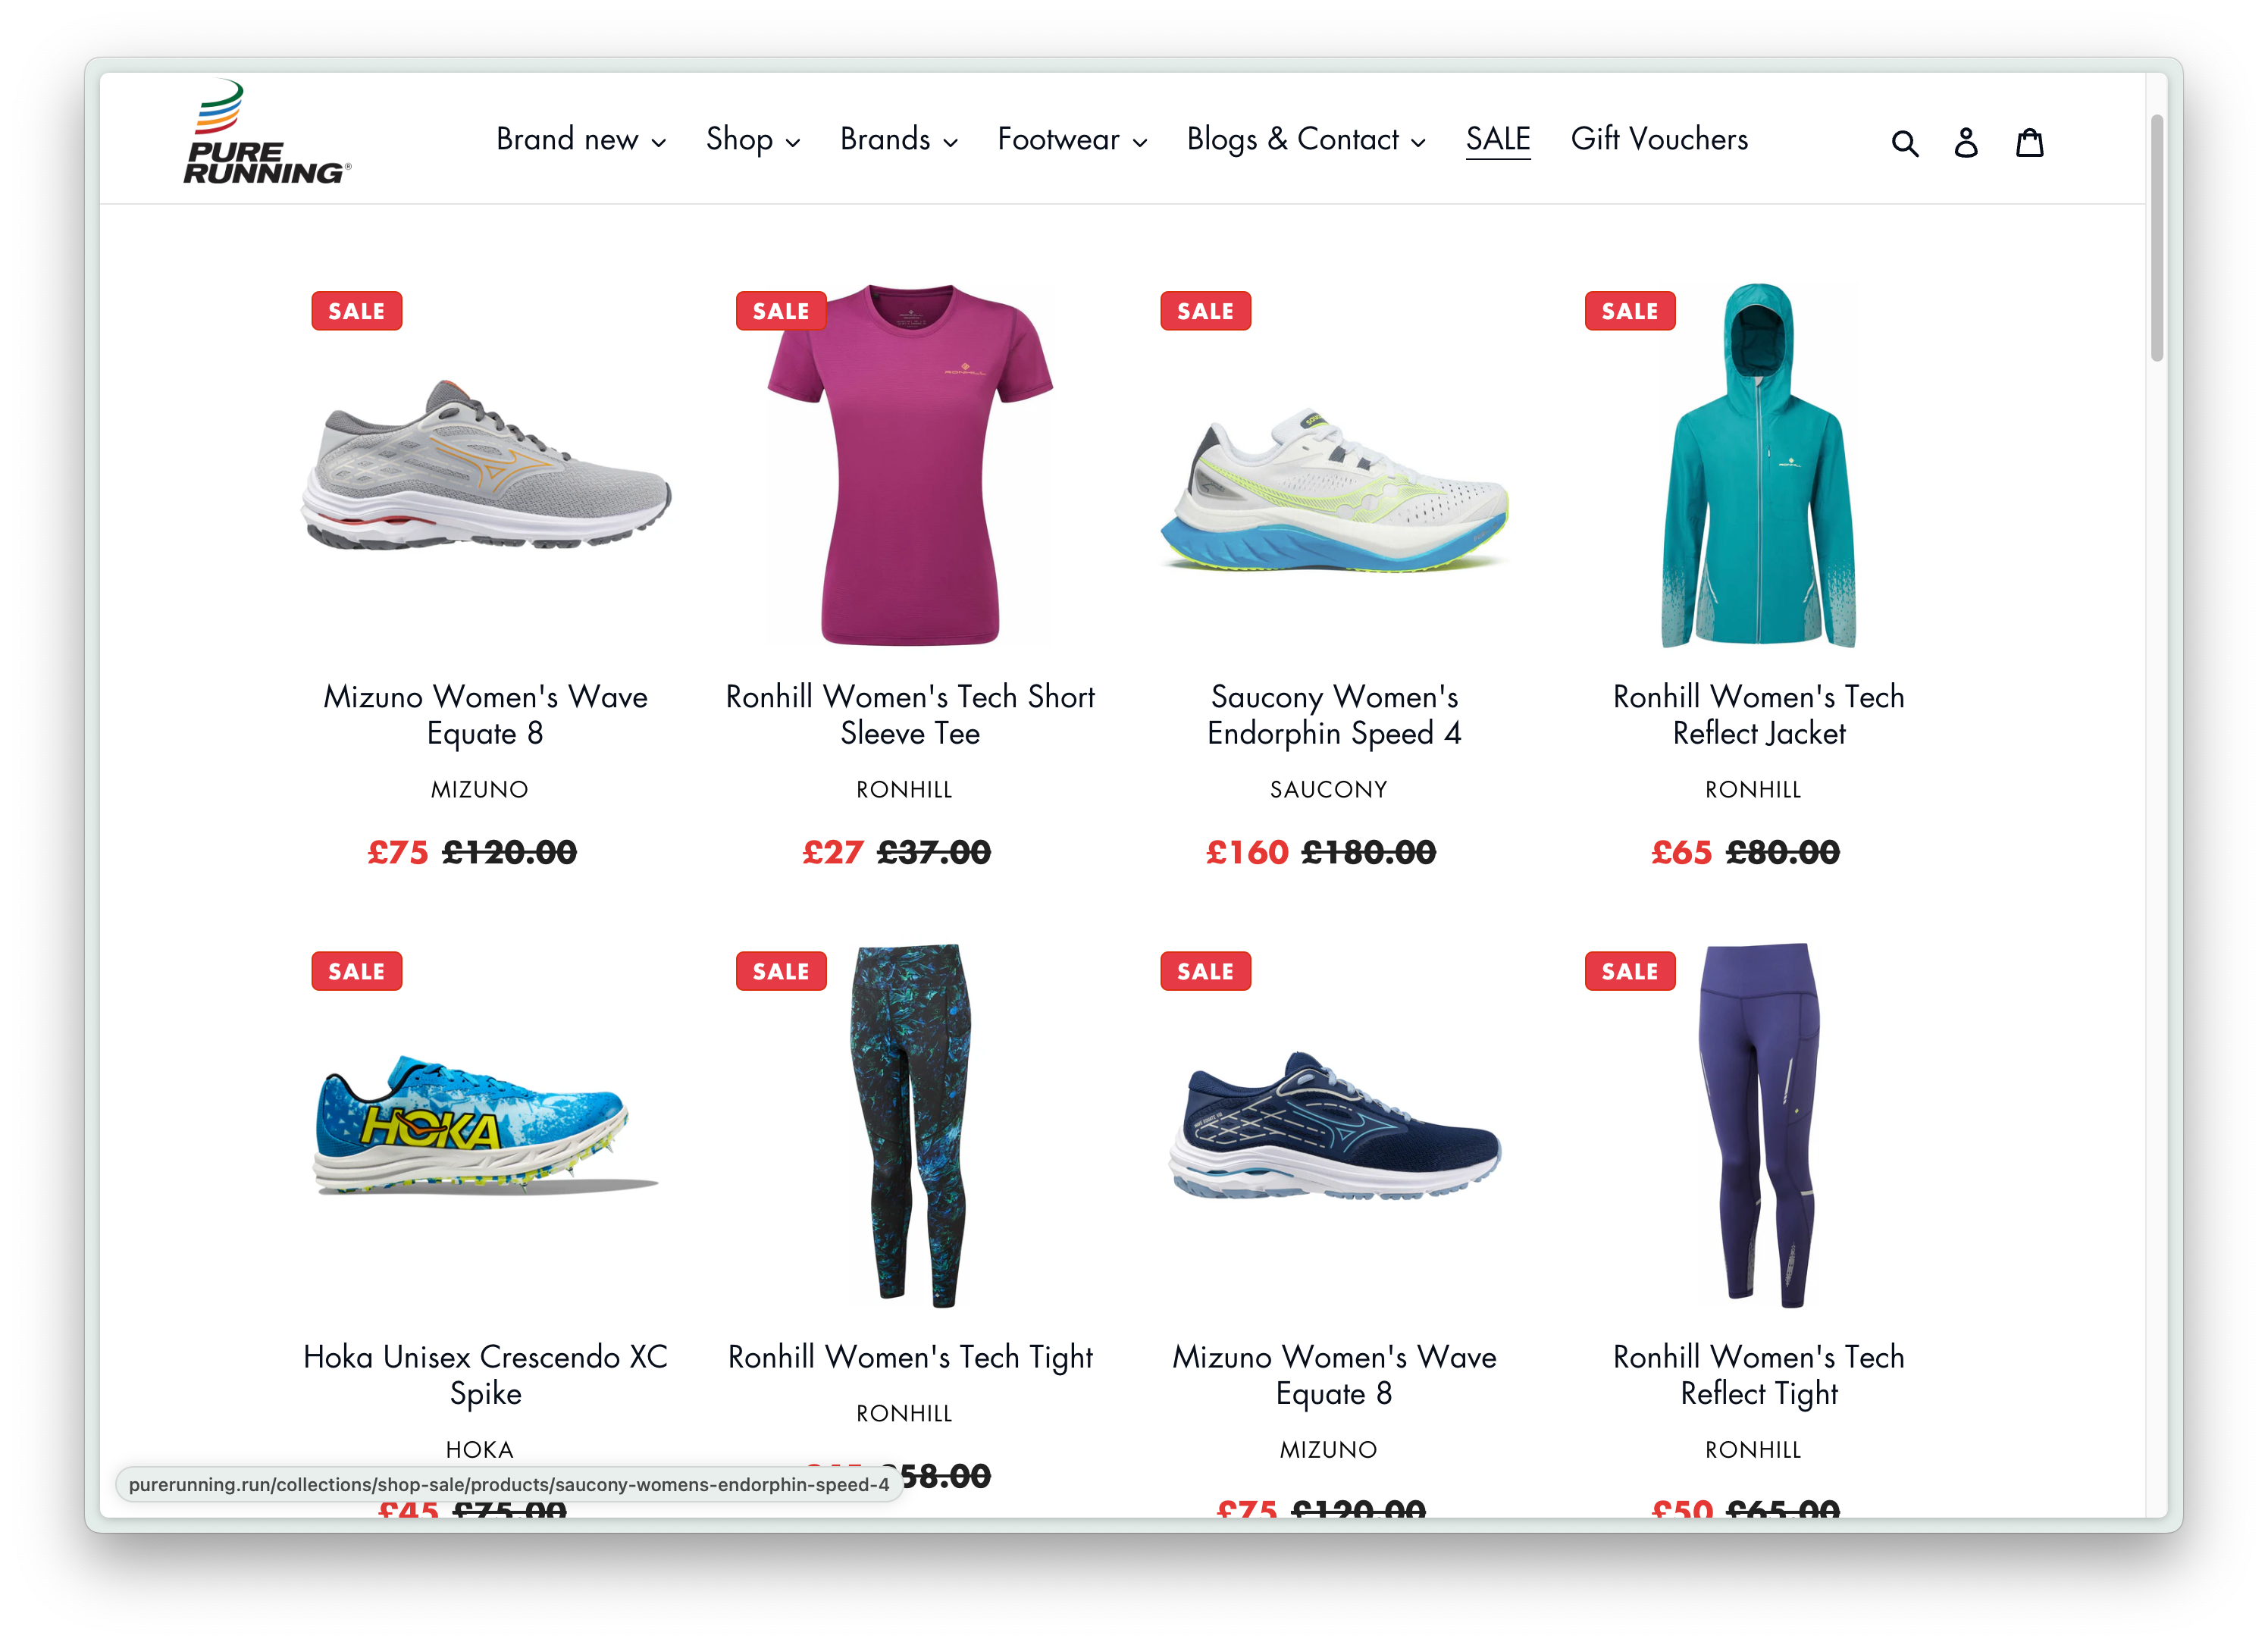Click the page vertical scrollbar
Viewport: 2268px width, 1645px height.
click(2156, 238)
